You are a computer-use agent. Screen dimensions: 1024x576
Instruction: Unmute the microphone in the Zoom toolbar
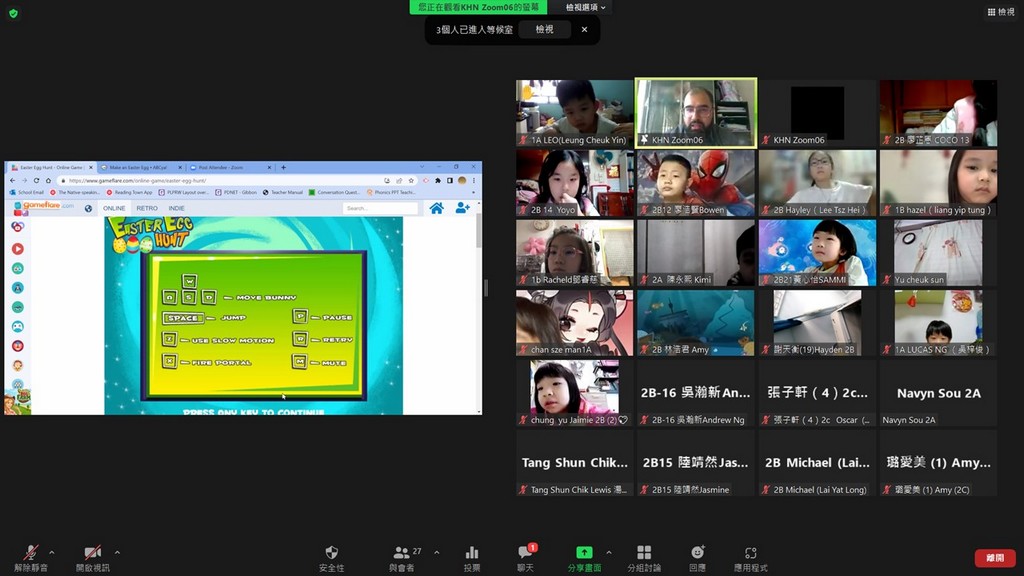coord(30,557)
